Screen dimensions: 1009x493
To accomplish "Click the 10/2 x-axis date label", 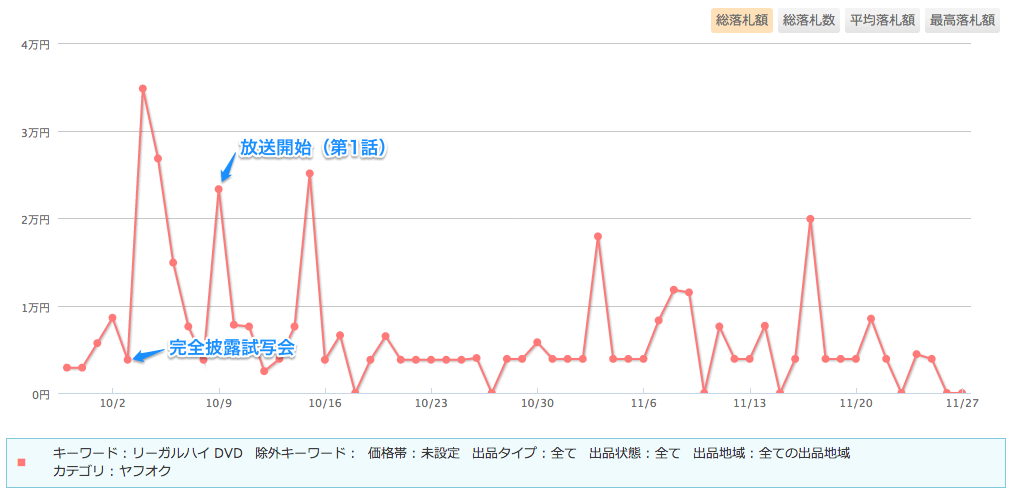I will coord(113,404).
